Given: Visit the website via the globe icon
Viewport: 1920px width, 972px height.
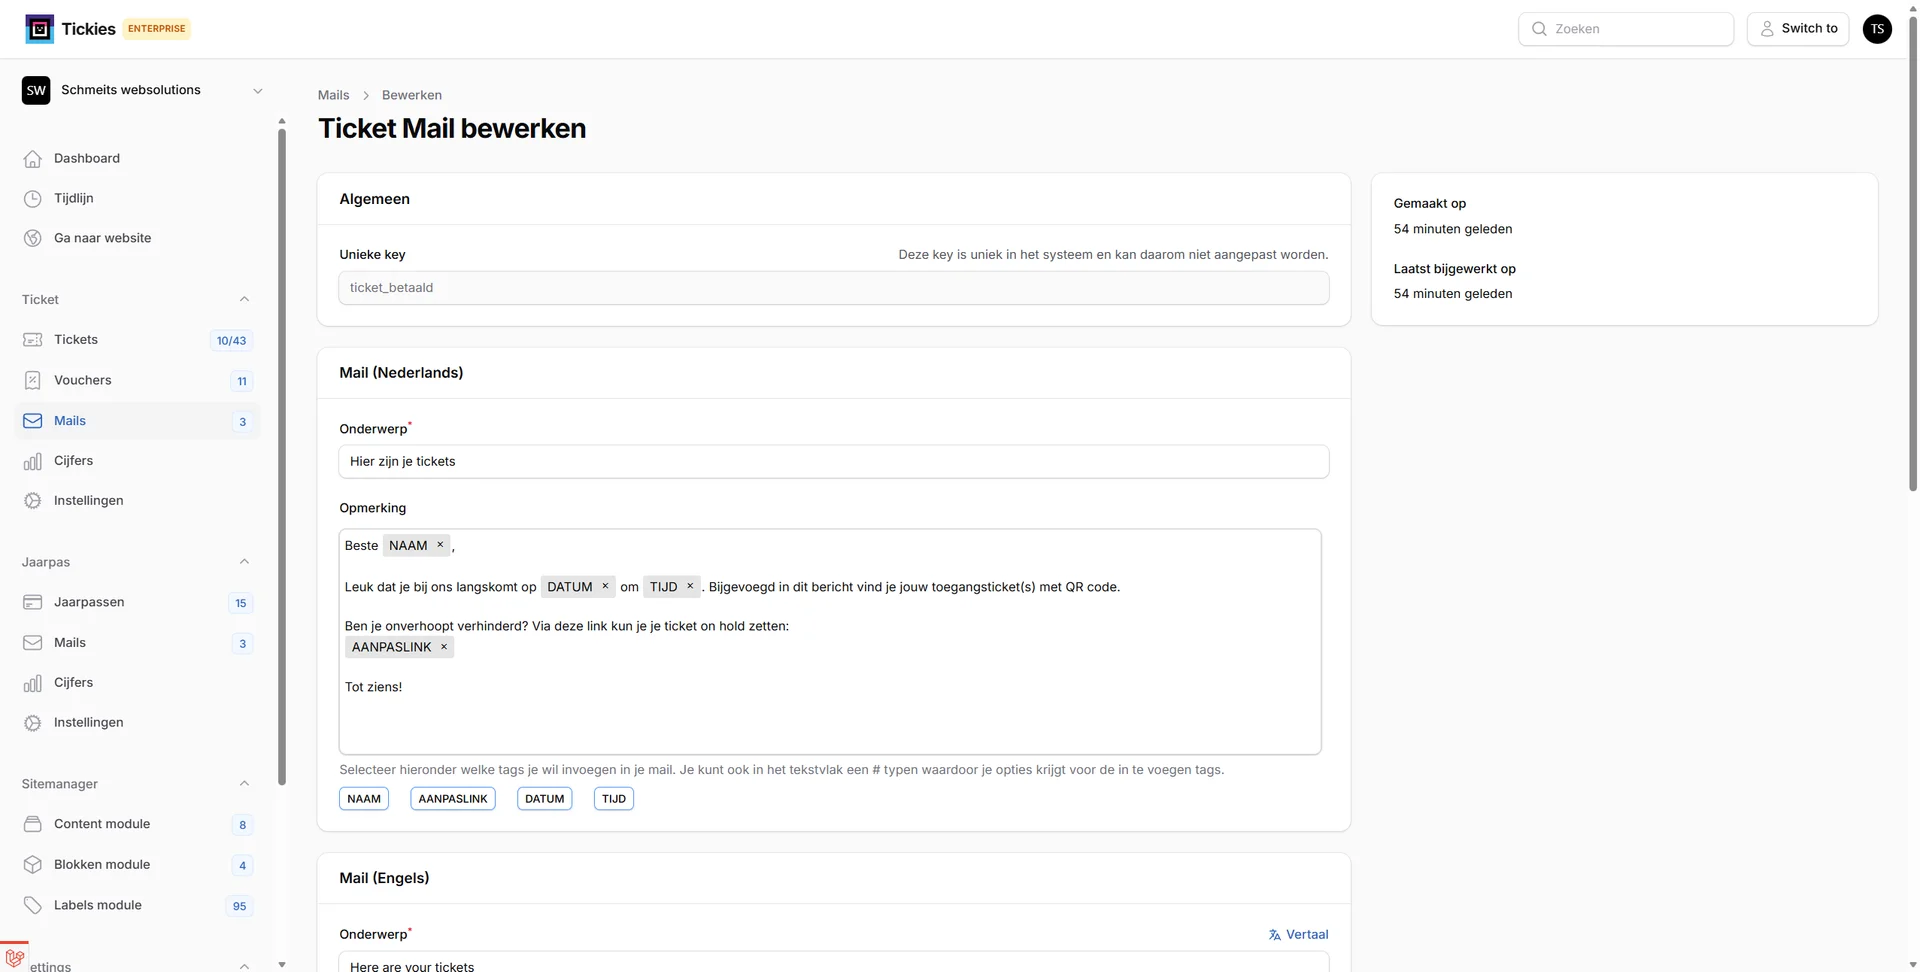Looking at the screenshot, I should (33, 238).
